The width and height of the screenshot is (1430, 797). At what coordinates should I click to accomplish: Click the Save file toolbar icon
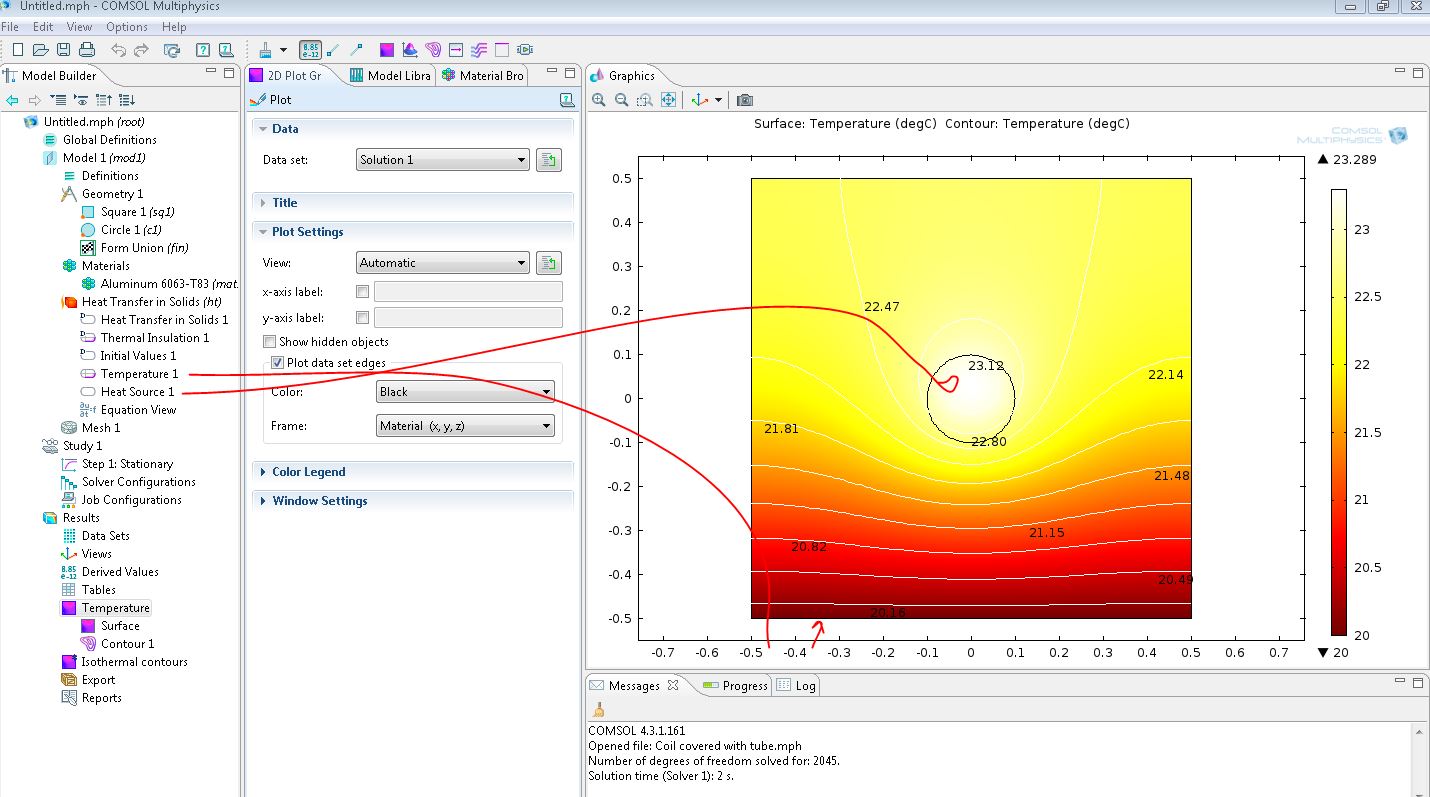pos(64,50)
